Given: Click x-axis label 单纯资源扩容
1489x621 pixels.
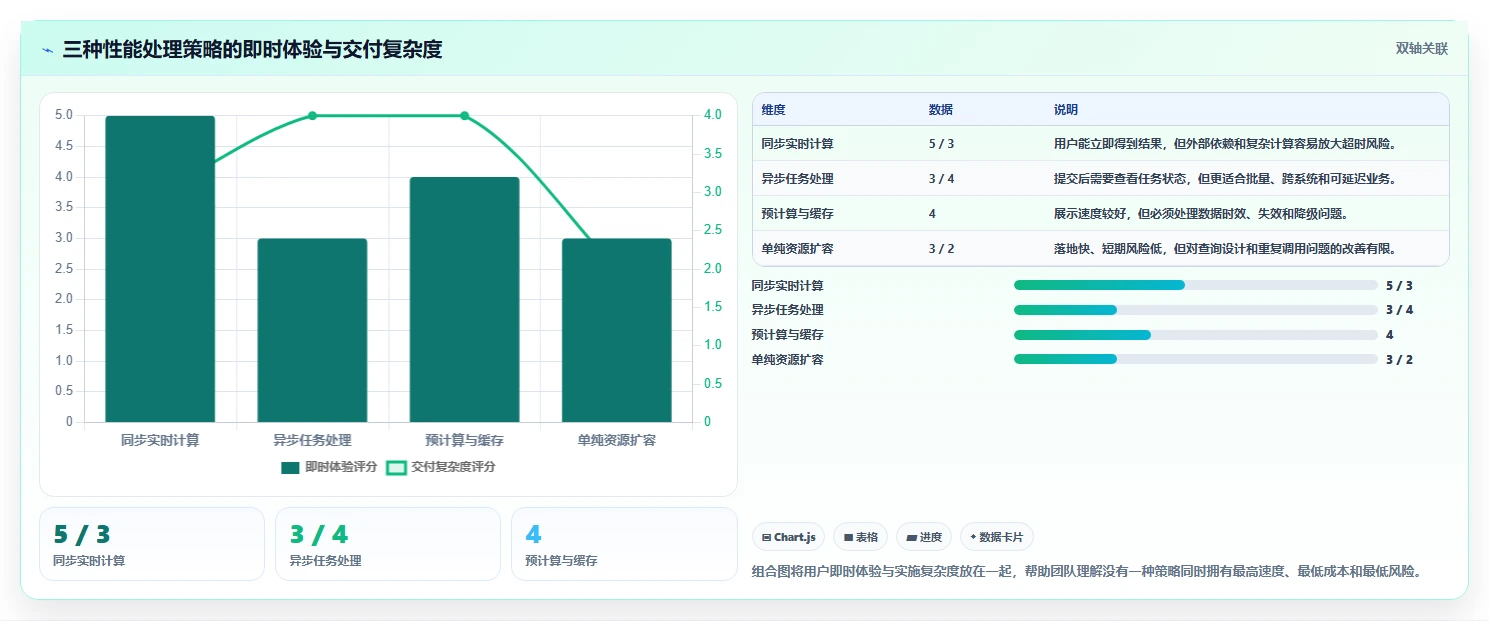Looking at the screenshot, I should 616,440.
